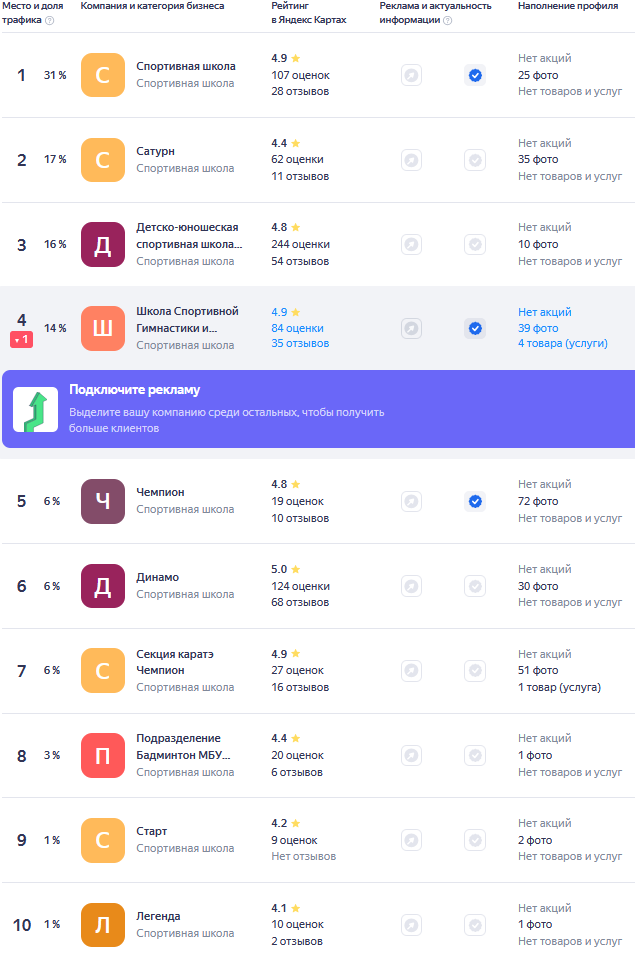Screen dimensions: 635x965
Task: Click the Ч avatar of Чемпион ranked 5
Action: point(103,501)
